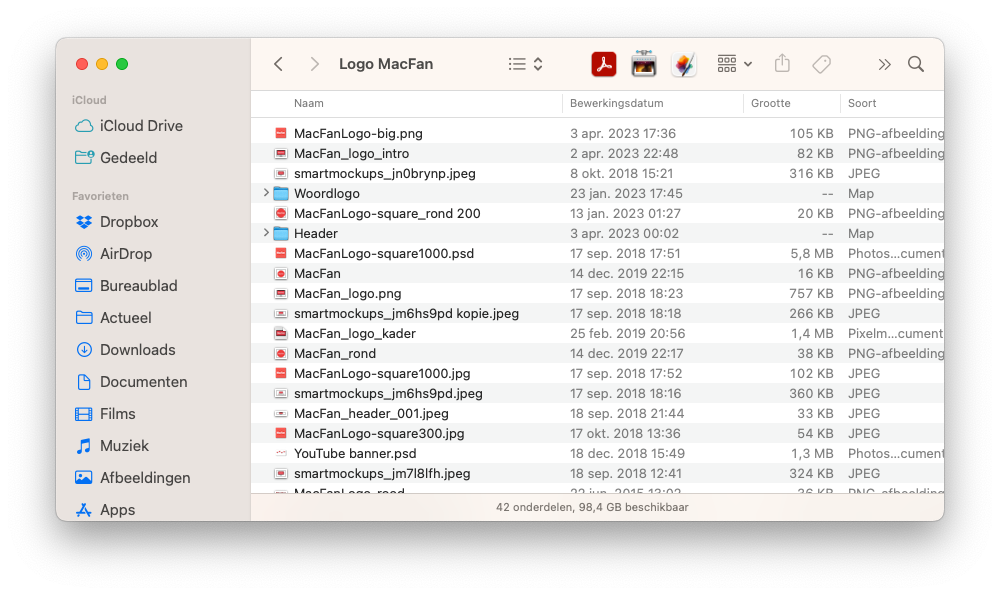Open iCloud Drive in the sidebar

(x=129, y=126)
